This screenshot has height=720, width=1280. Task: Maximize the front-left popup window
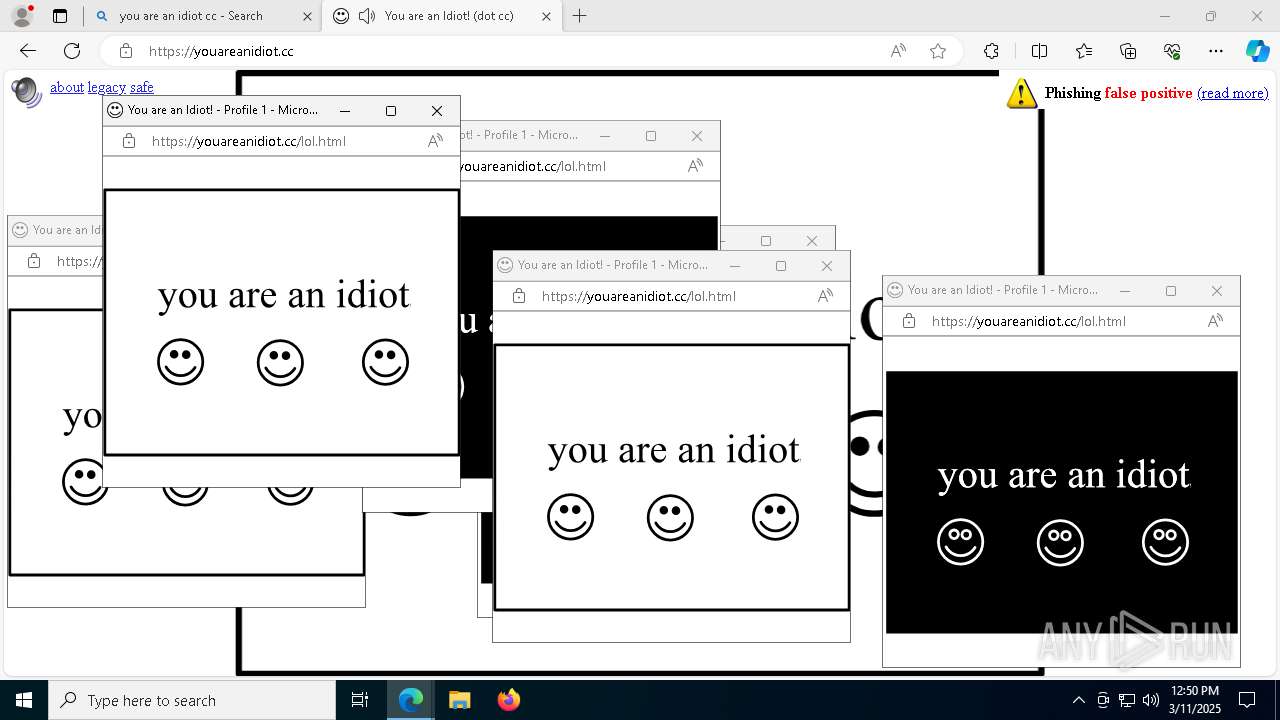tap(391, 111)
